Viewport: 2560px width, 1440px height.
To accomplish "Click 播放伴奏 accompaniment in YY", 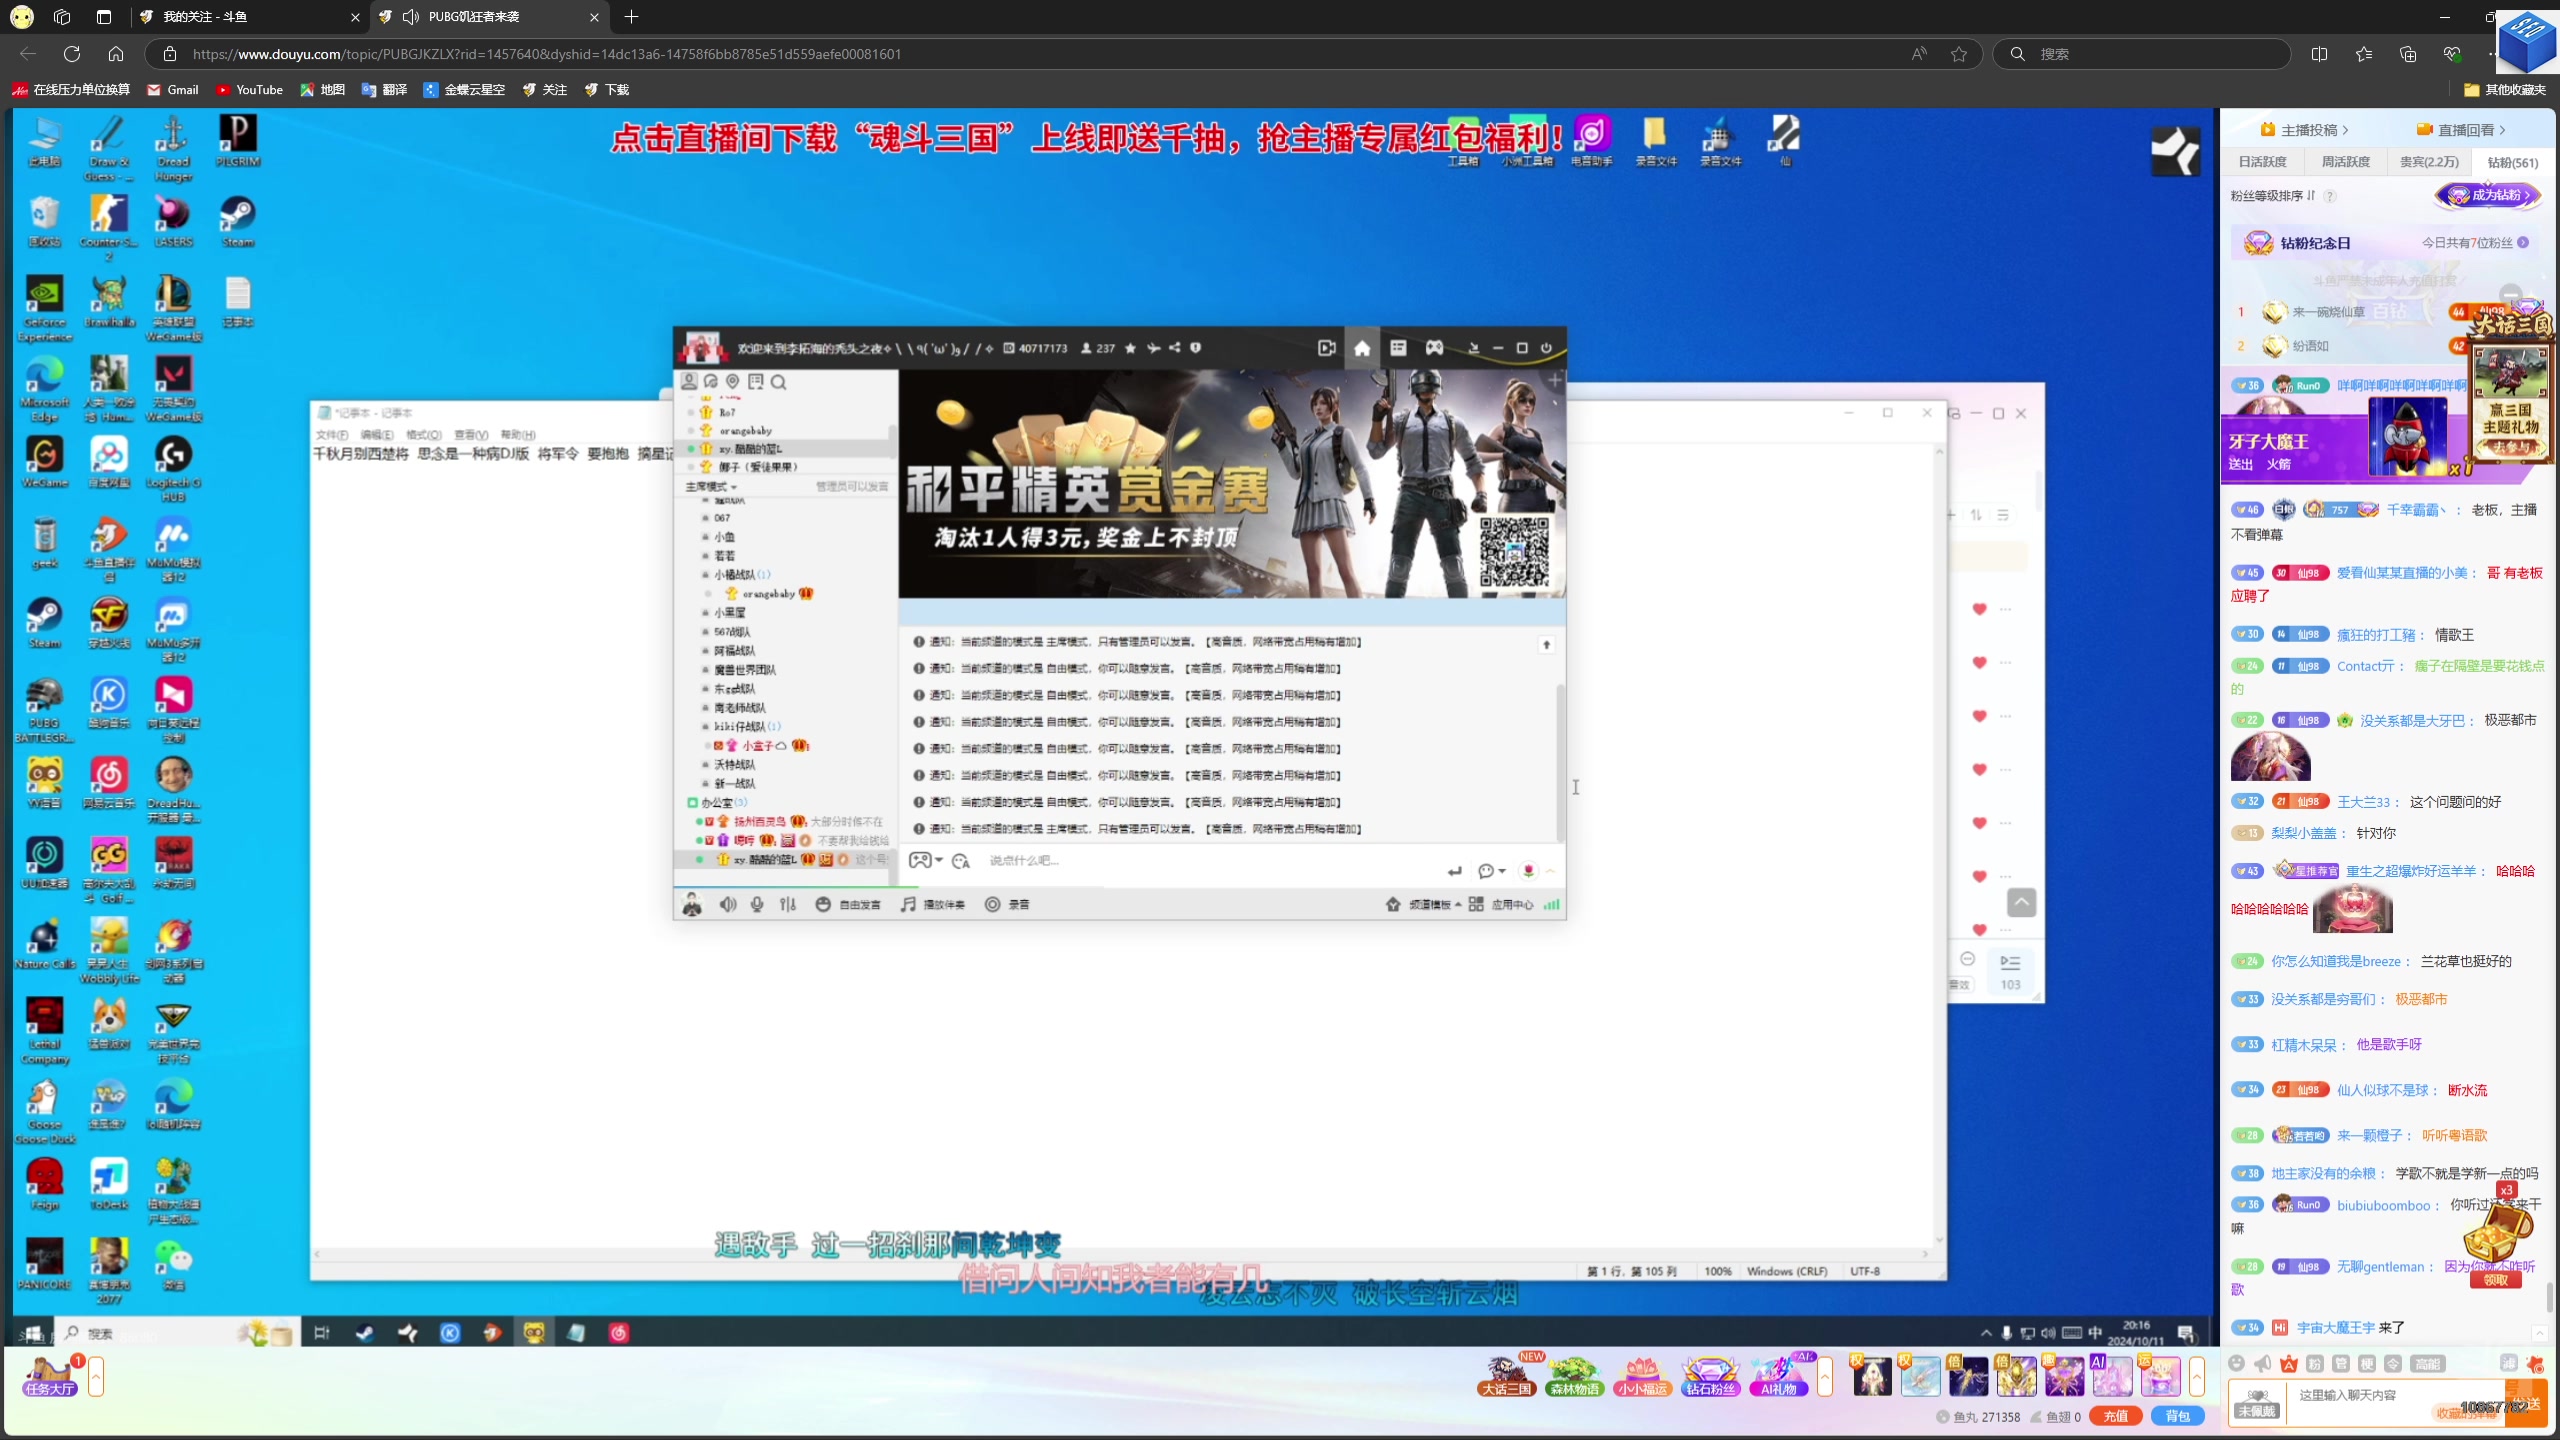I will (x=933, y=905).
